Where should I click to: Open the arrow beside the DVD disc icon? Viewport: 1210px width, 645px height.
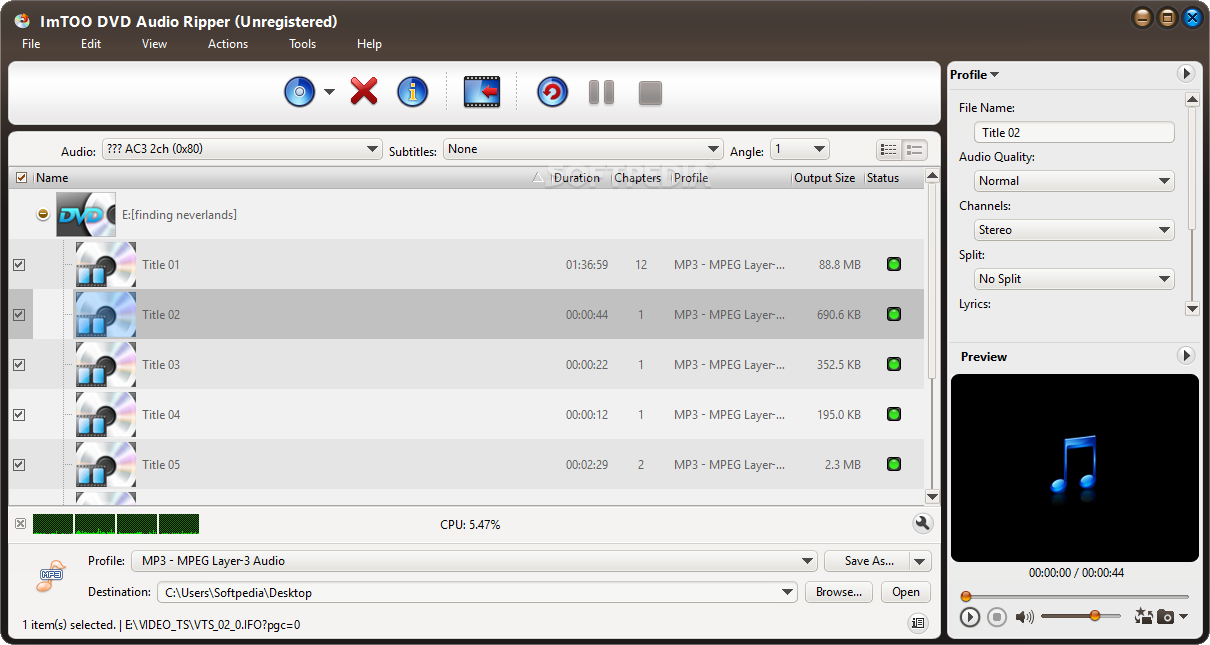(329, 93)
